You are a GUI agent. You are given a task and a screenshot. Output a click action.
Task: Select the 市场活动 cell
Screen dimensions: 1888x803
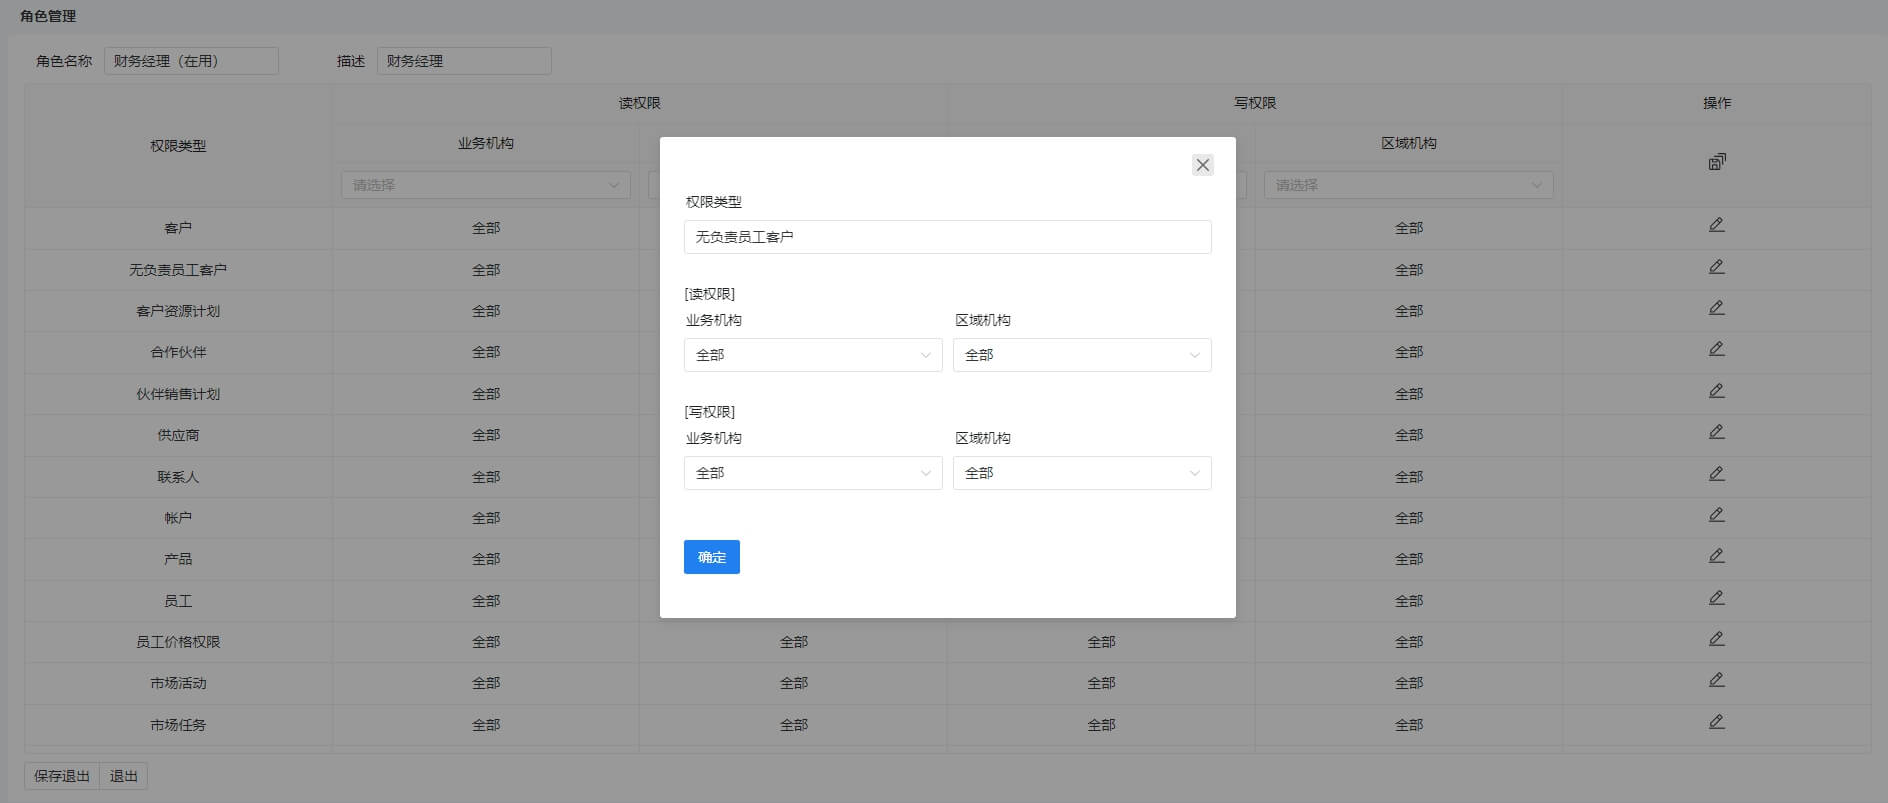tap(178, 683)
